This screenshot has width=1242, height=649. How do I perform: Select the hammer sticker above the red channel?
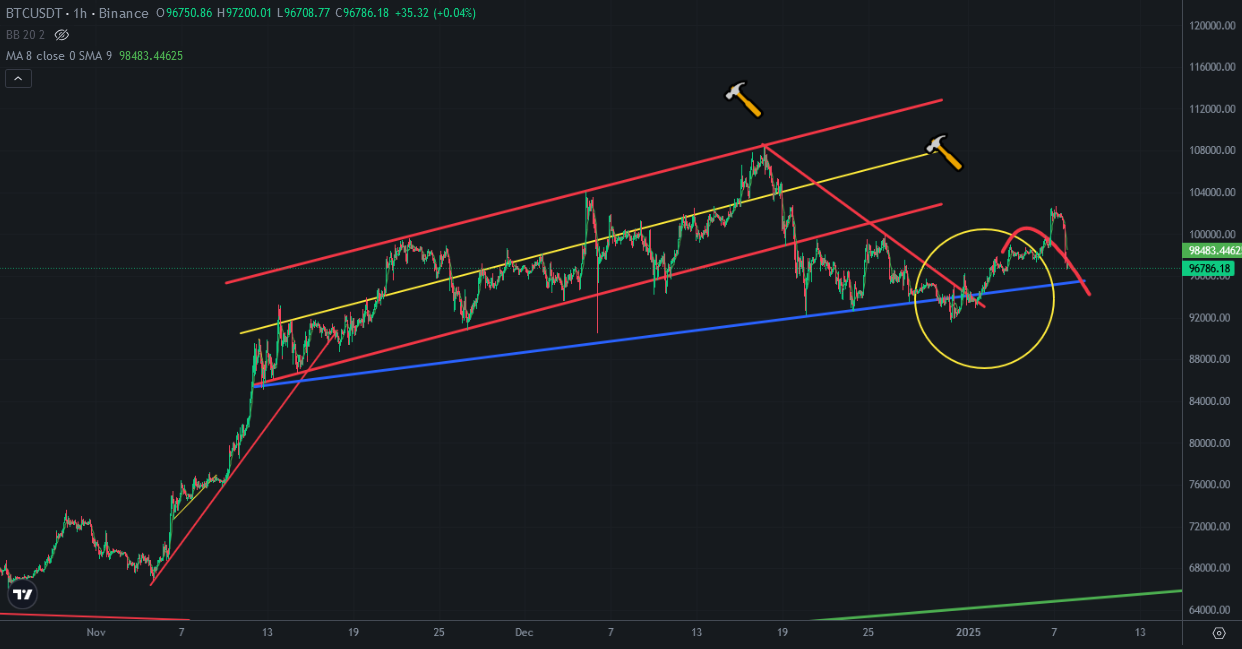pyautogui.click(x=743, y=99)
